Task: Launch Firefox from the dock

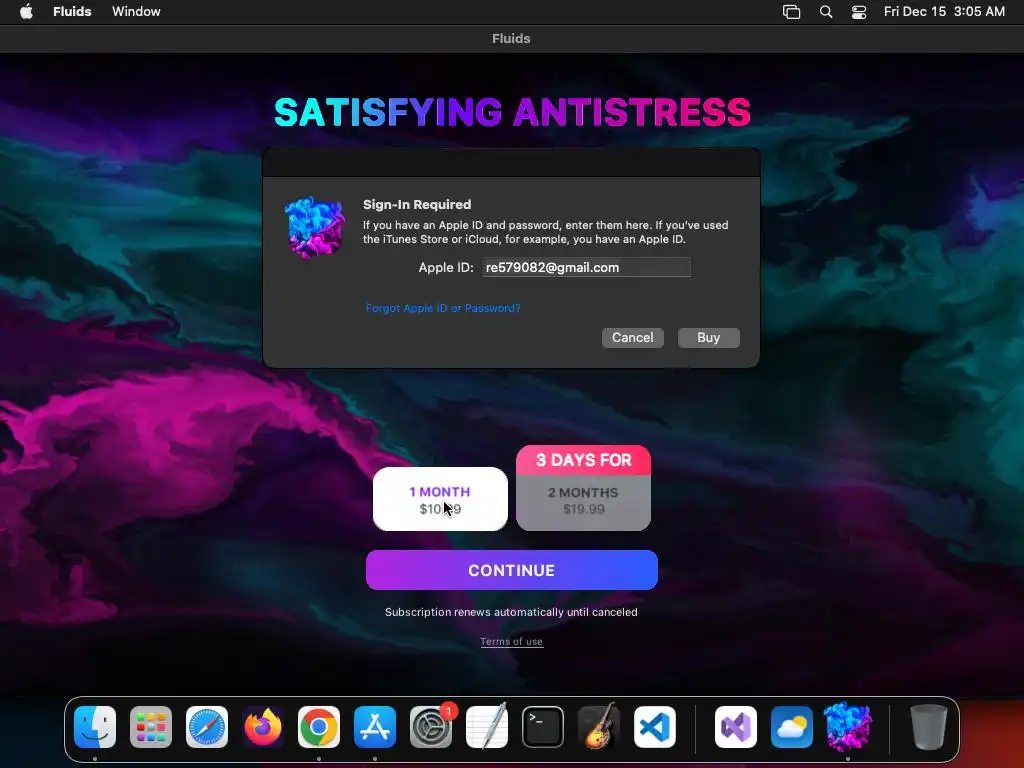Action: (263, 727)
